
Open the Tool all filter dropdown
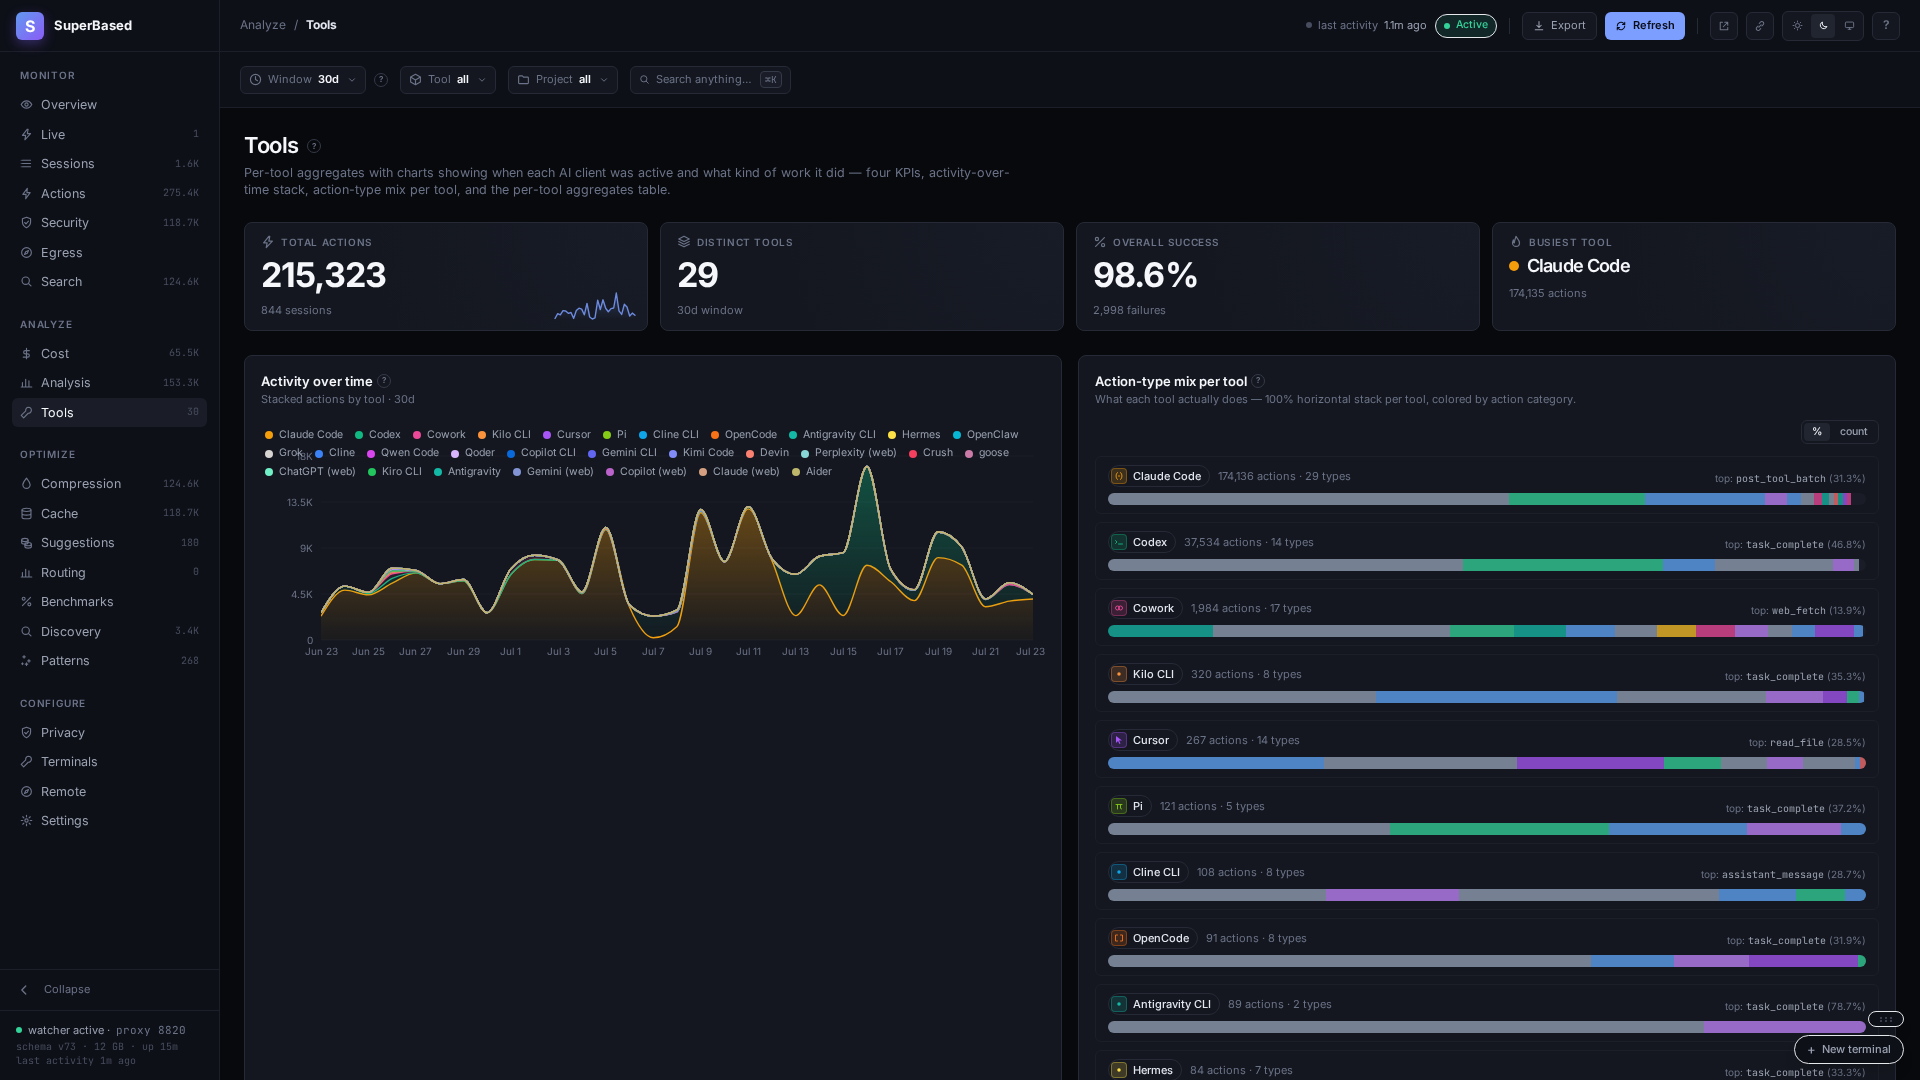(448, 80)
